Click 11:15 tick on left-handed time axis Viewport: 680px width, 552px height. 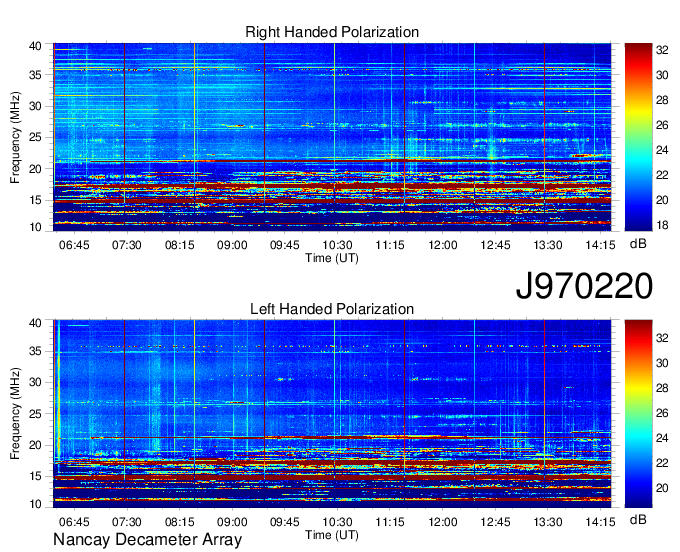[390, 521]
